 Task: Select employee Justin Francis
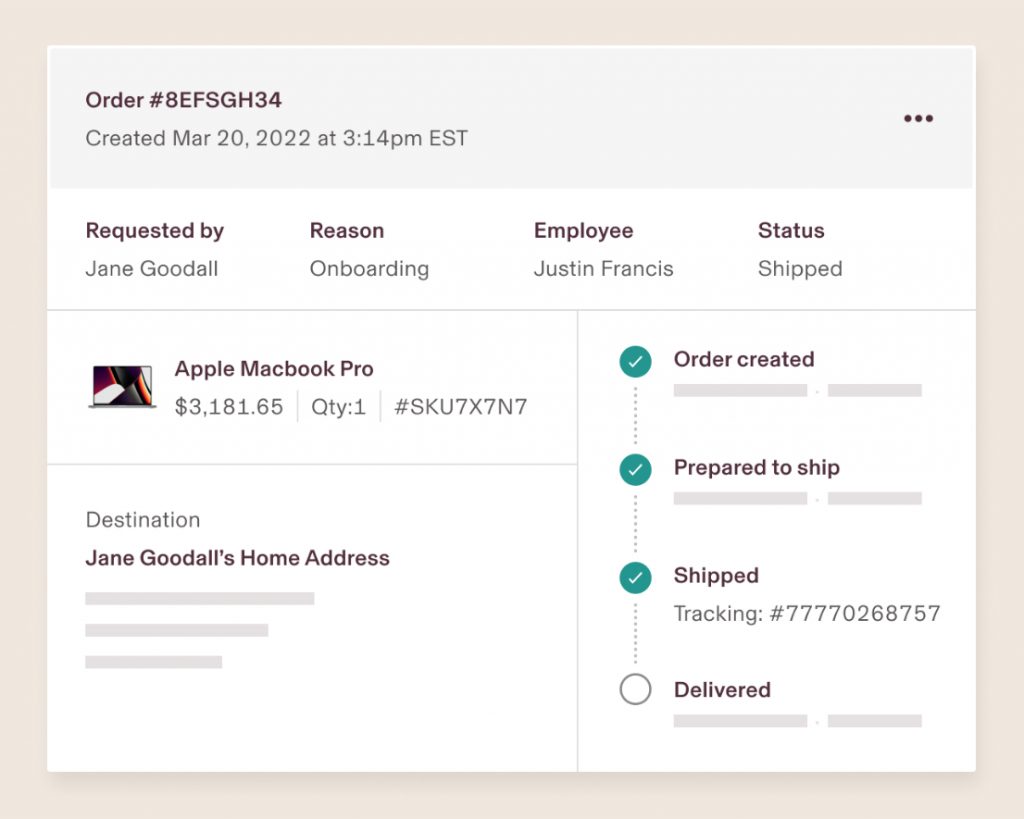pyautogui.click(x=603, y=268)
